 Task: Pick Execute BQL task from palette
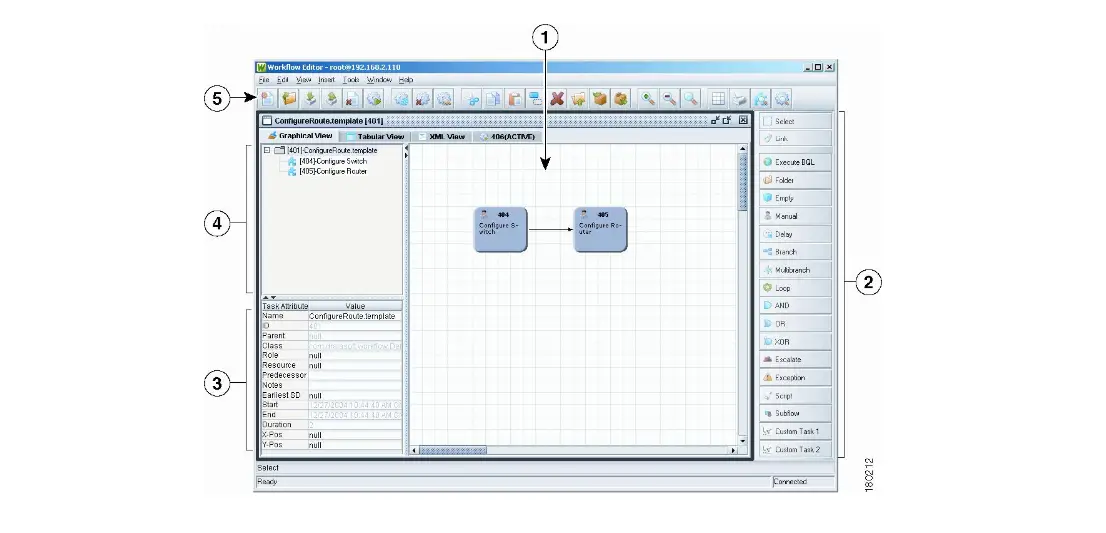(796, 162)
